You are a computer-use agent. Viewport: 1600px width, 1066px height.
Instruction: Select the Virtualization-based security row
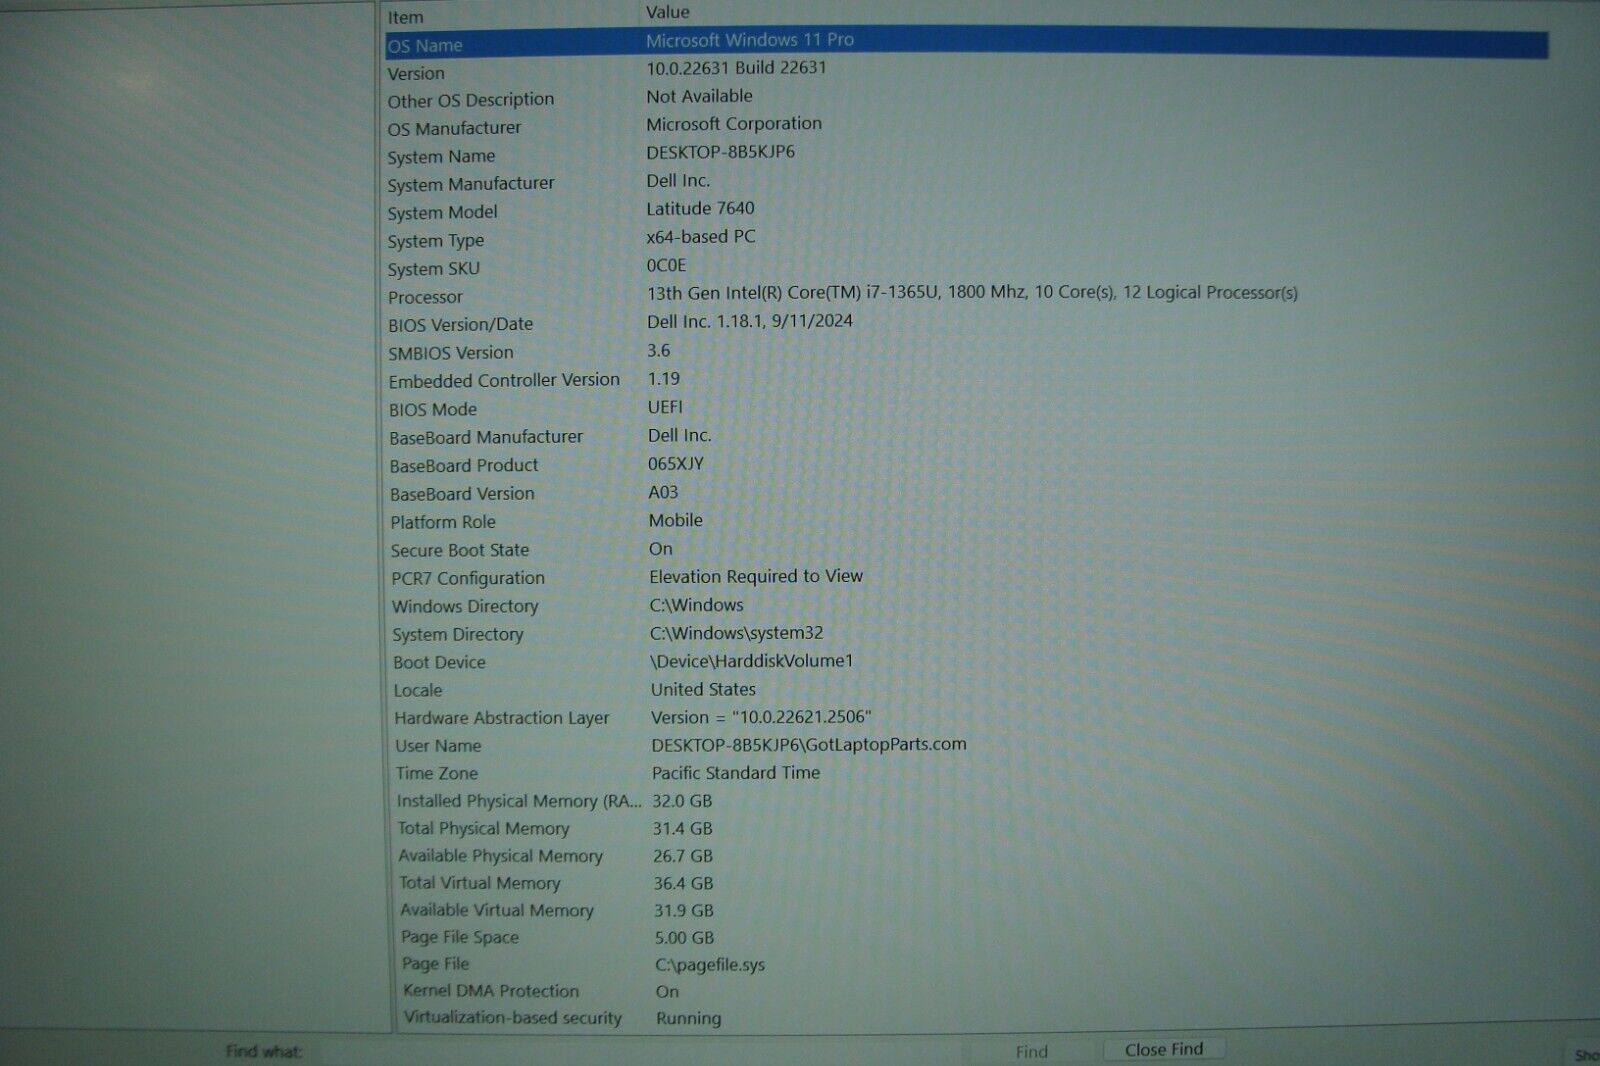coord(966,1018)
